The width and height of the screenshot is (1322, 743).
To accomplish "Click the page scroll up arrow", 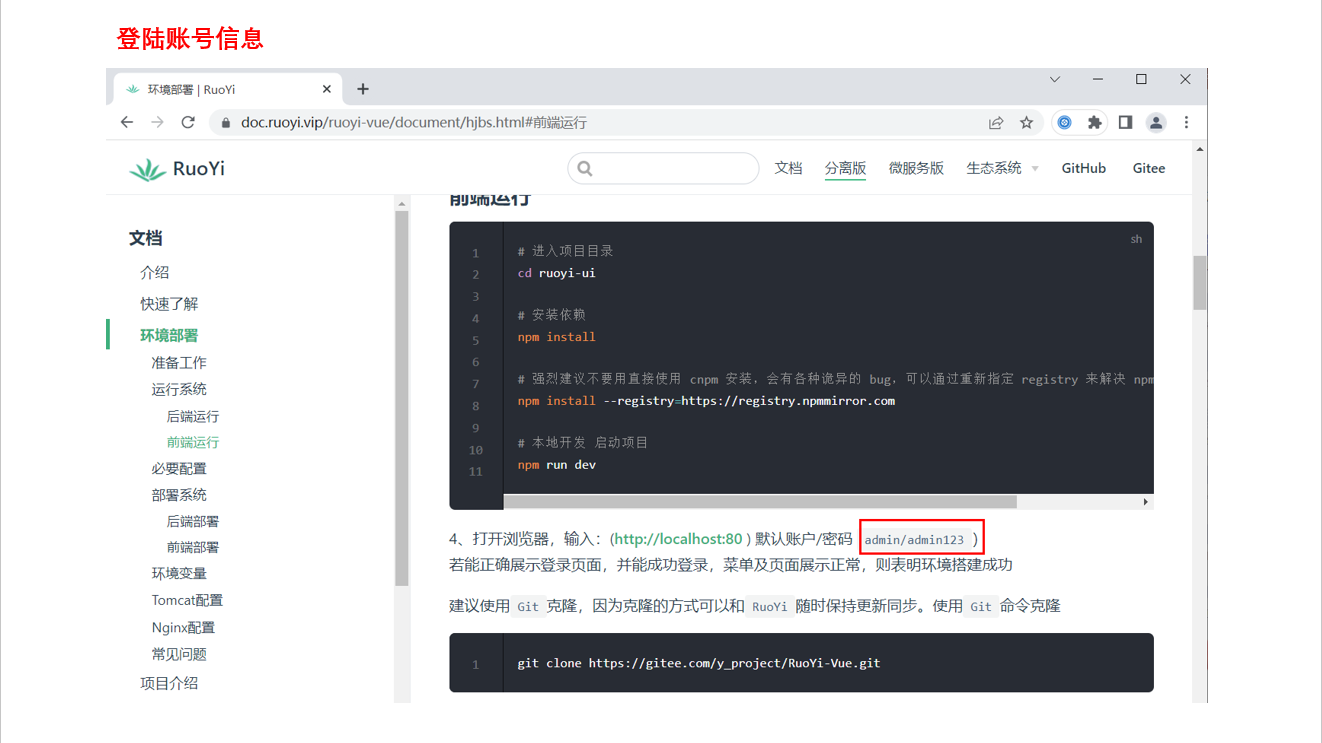I will tap(1199, 149).
